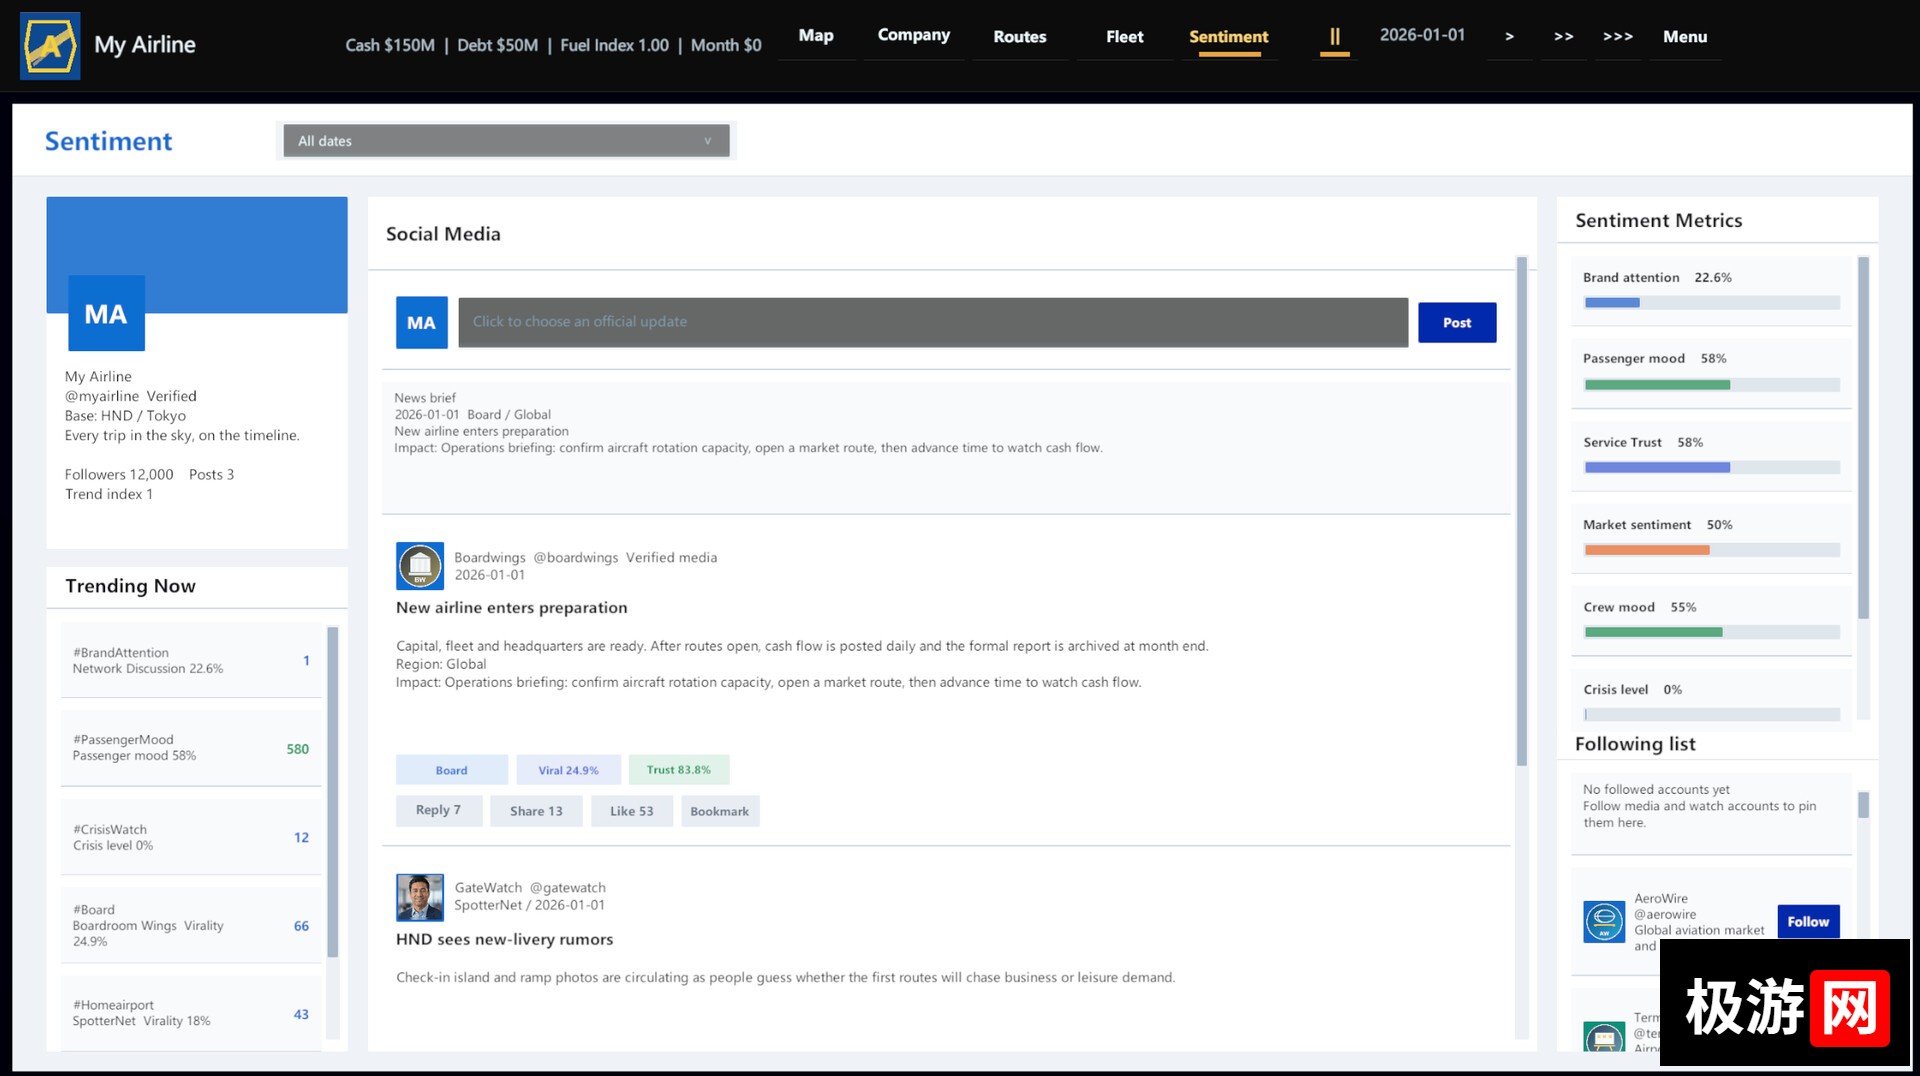Click the Trust 83.8% tag
Viewport: 1920px width, 1076px height.
coord(679,770)
